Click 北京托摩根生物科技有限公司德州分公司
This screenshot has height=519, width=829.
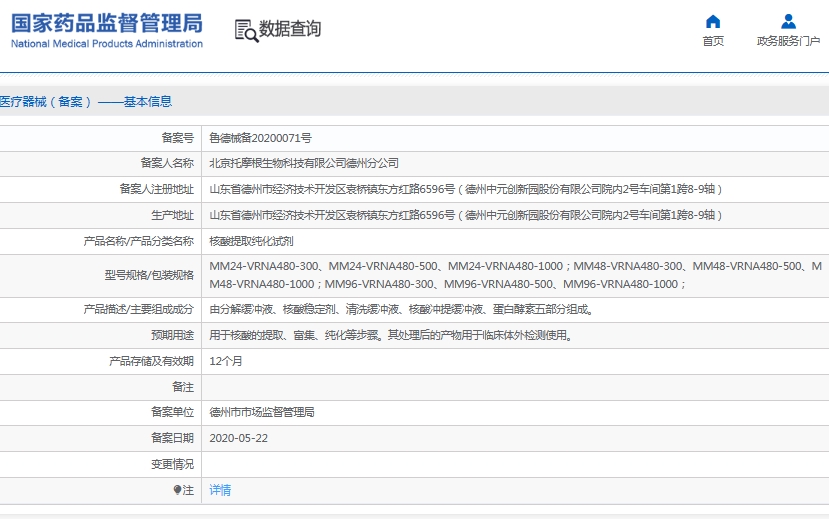pos(304,163)
